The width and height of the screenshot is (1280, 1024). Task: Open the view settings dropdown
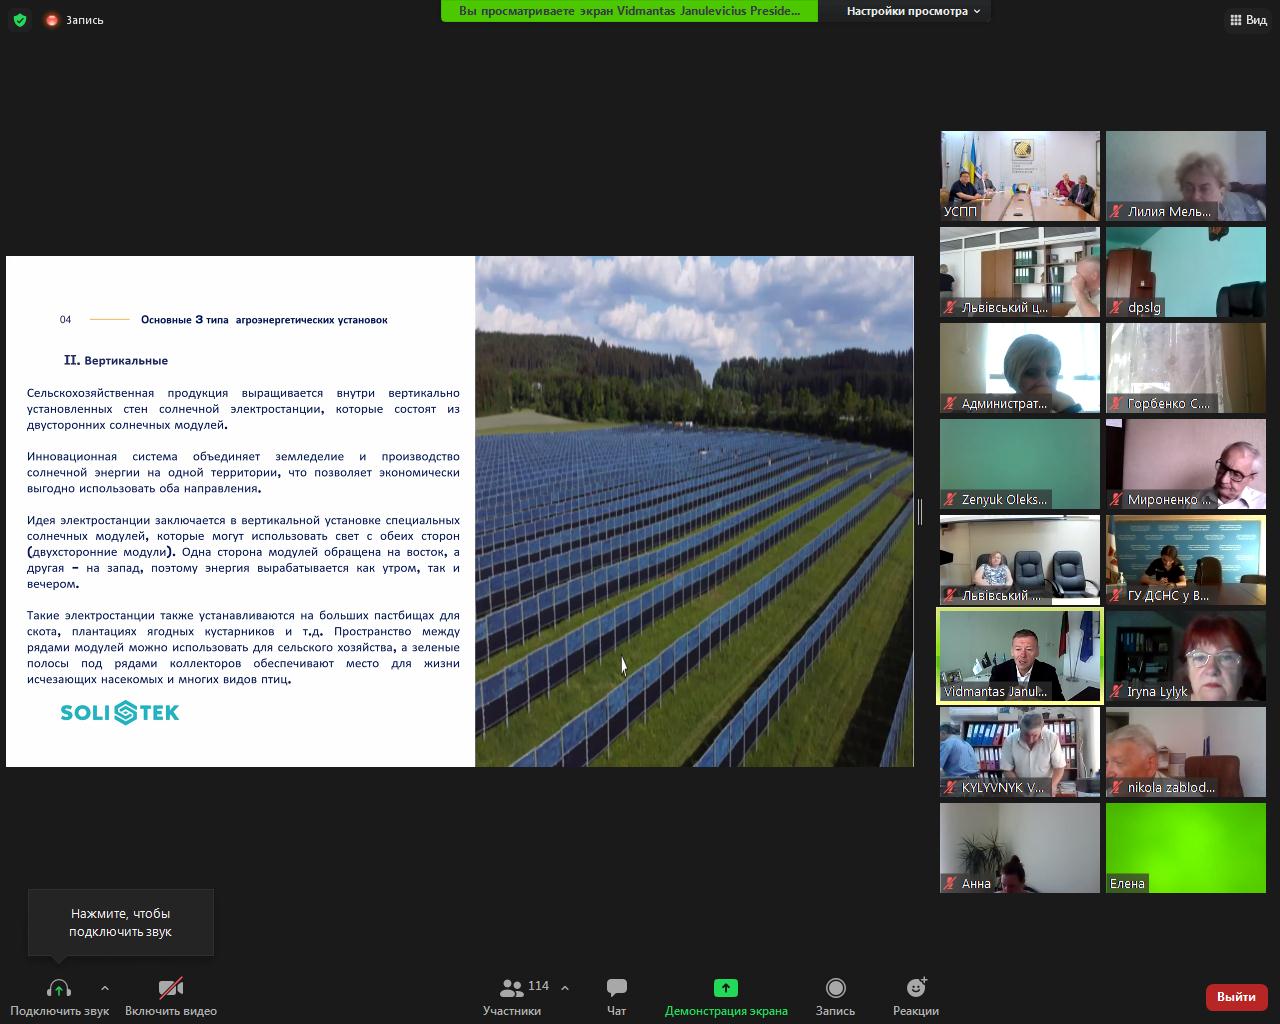click(x=913, y=11)
